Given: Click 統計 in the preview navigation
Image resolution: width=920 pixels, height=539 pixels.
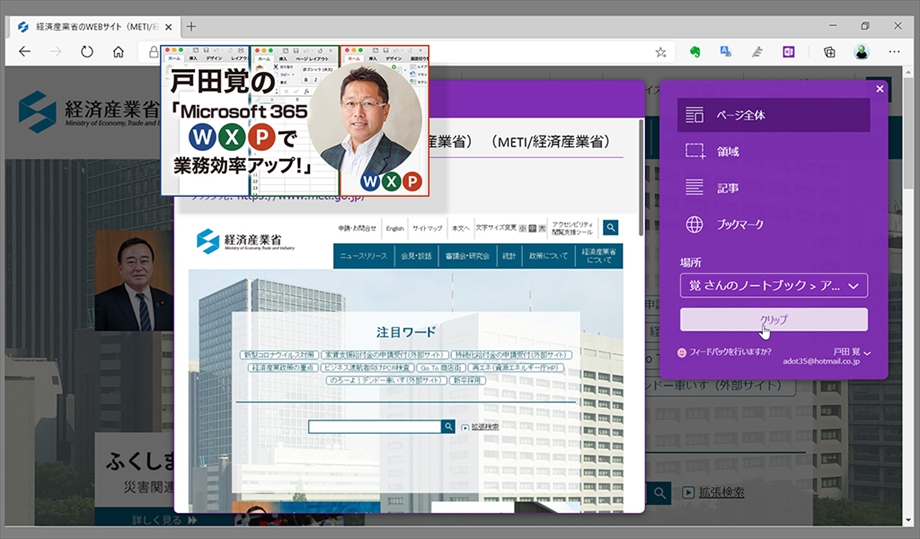Looking at the screenshot, I should pos(509,256).
